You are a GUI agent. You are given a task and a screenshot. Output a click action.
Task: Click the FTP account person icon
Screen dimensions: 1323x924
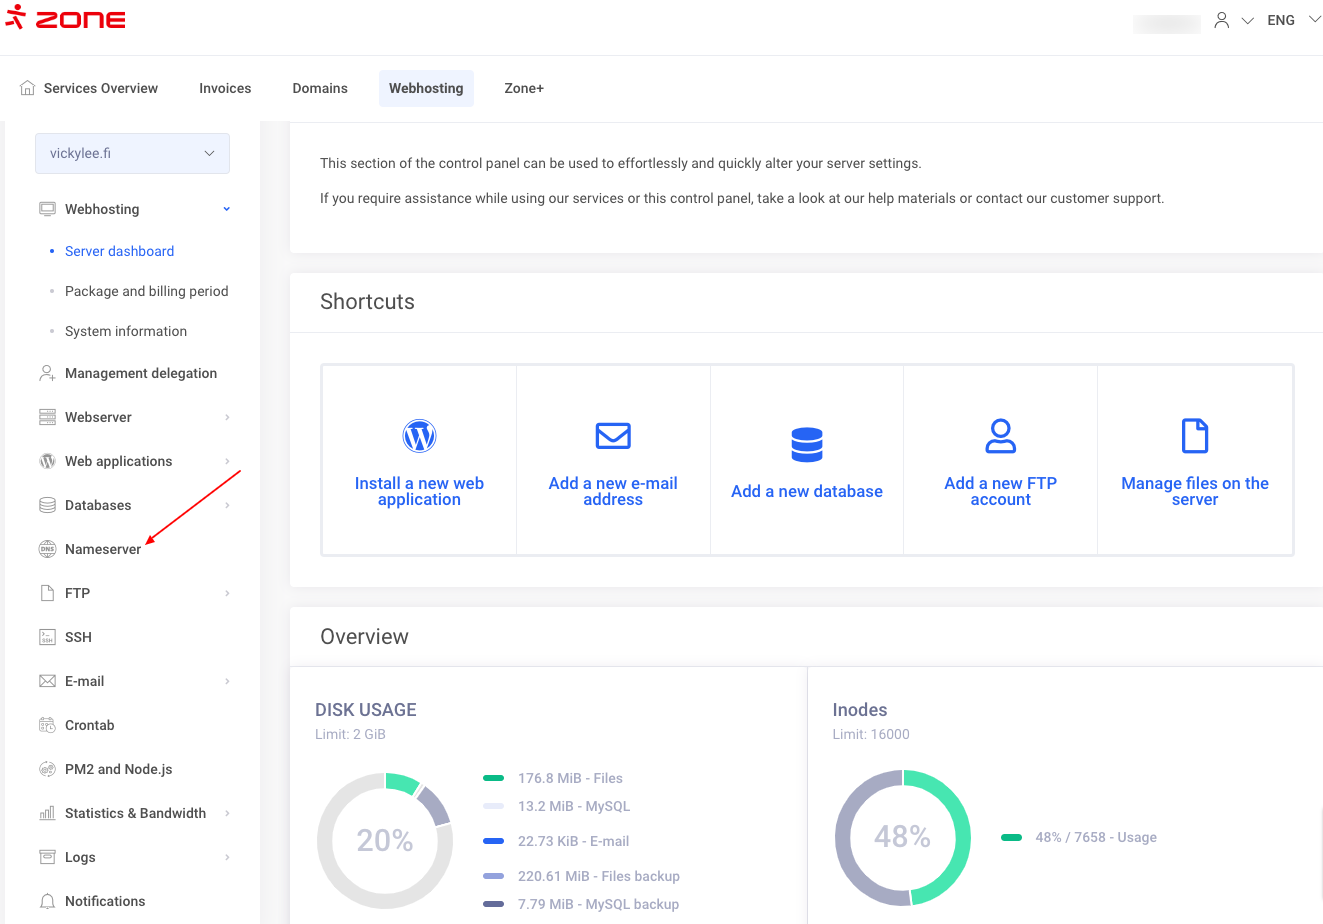click(x=1000, y=436)
